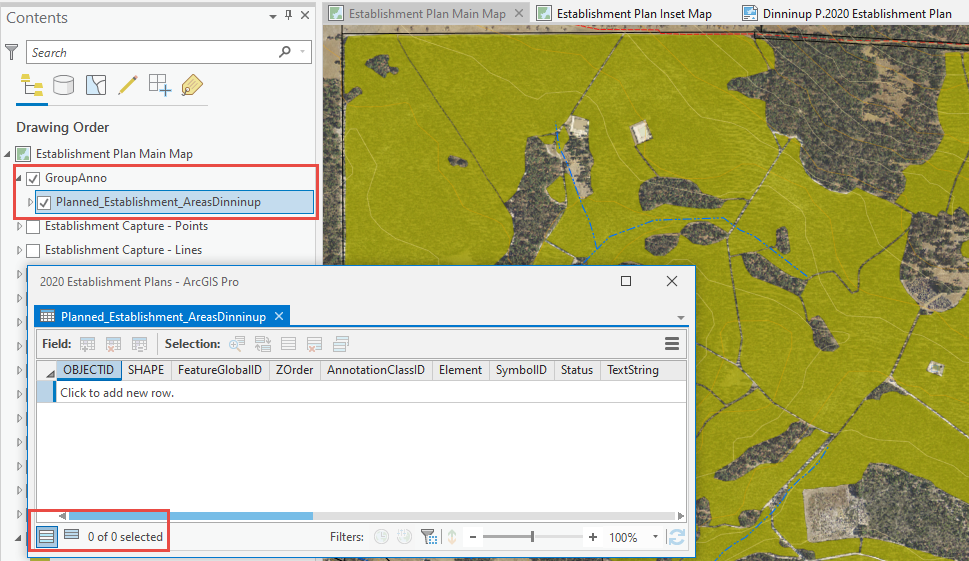The width and height of the screenshot is (969, 561).
Task: Expand Planned_Establishment_AreasDinninup layer
Action: point(30,202)
